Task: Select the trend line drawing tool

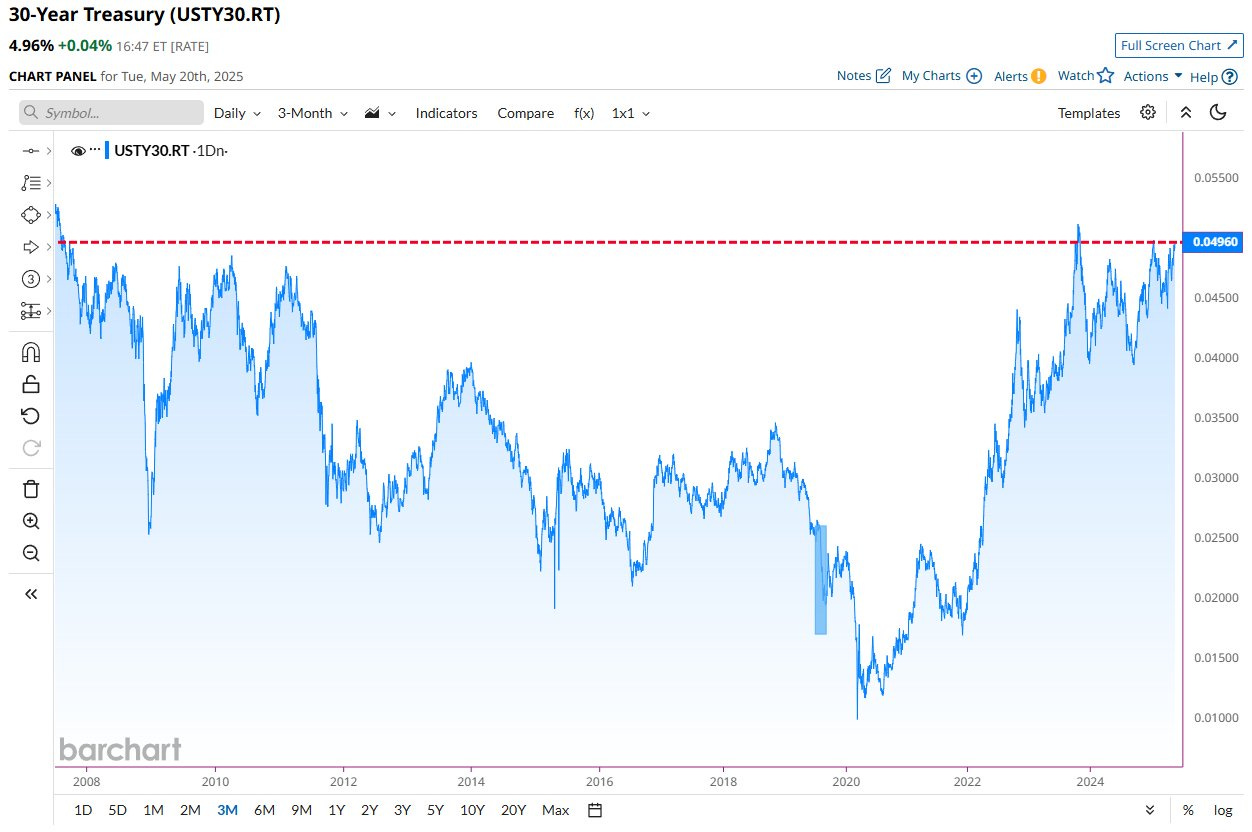Action: click(x=30, y=150)
